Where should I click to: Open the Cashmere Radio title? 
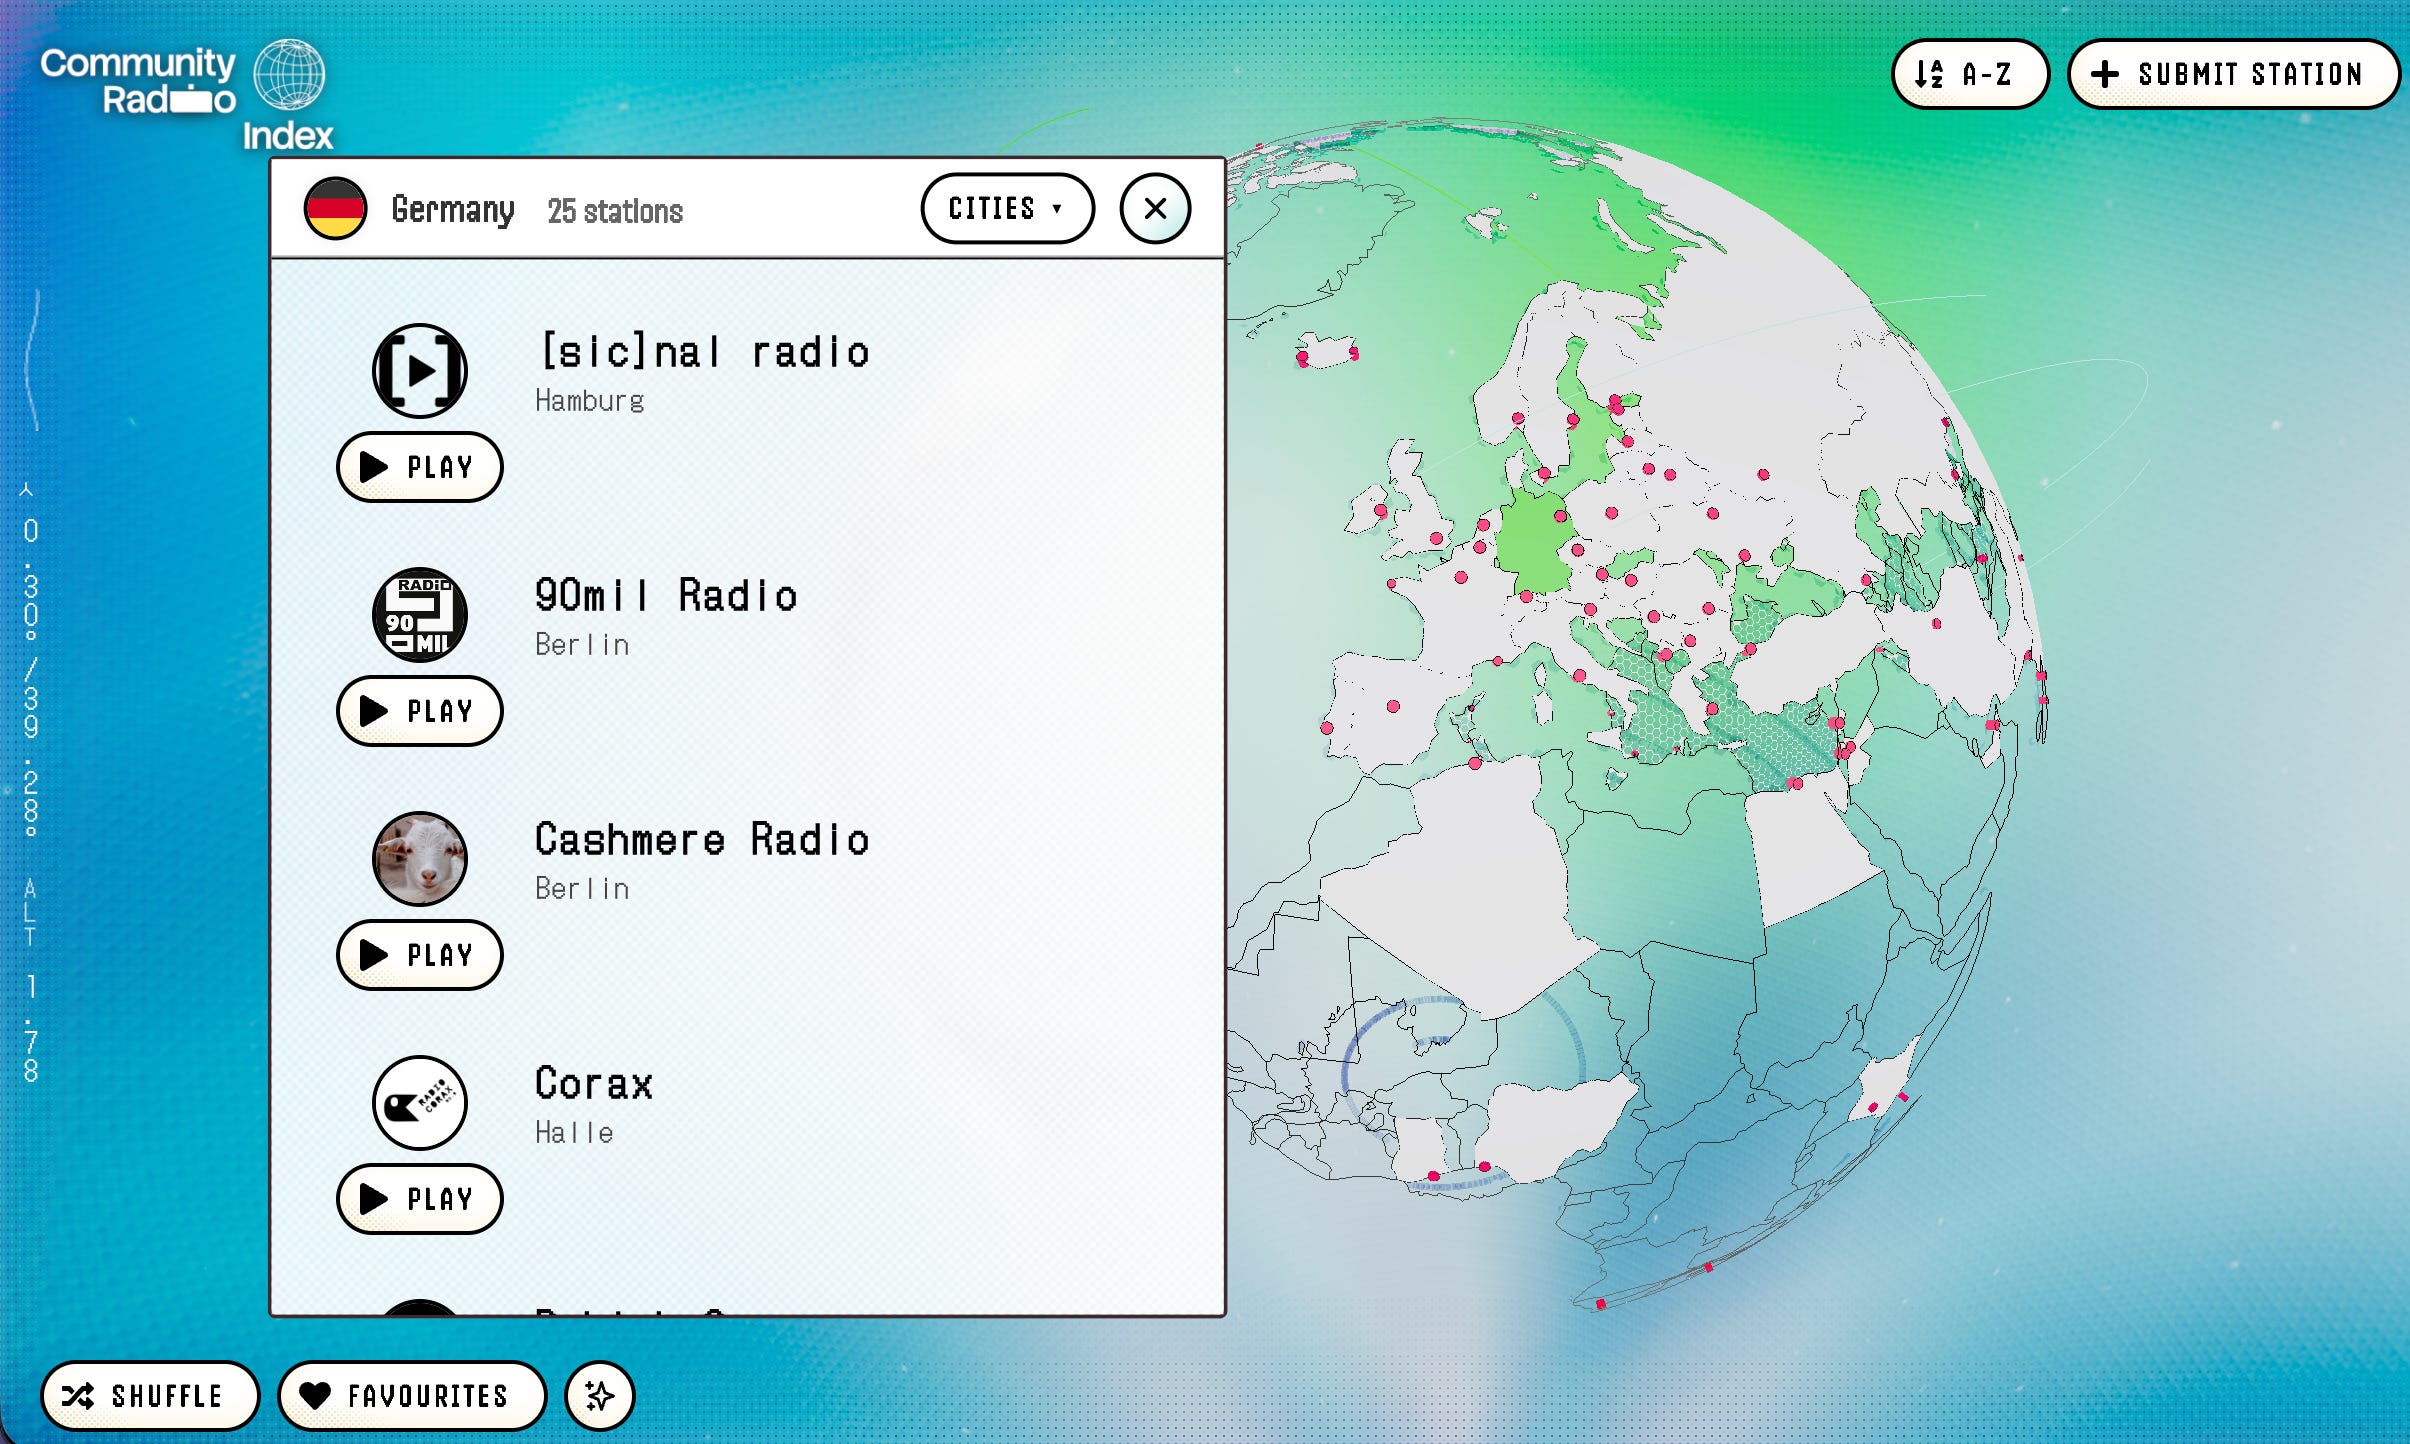point(702,840)
